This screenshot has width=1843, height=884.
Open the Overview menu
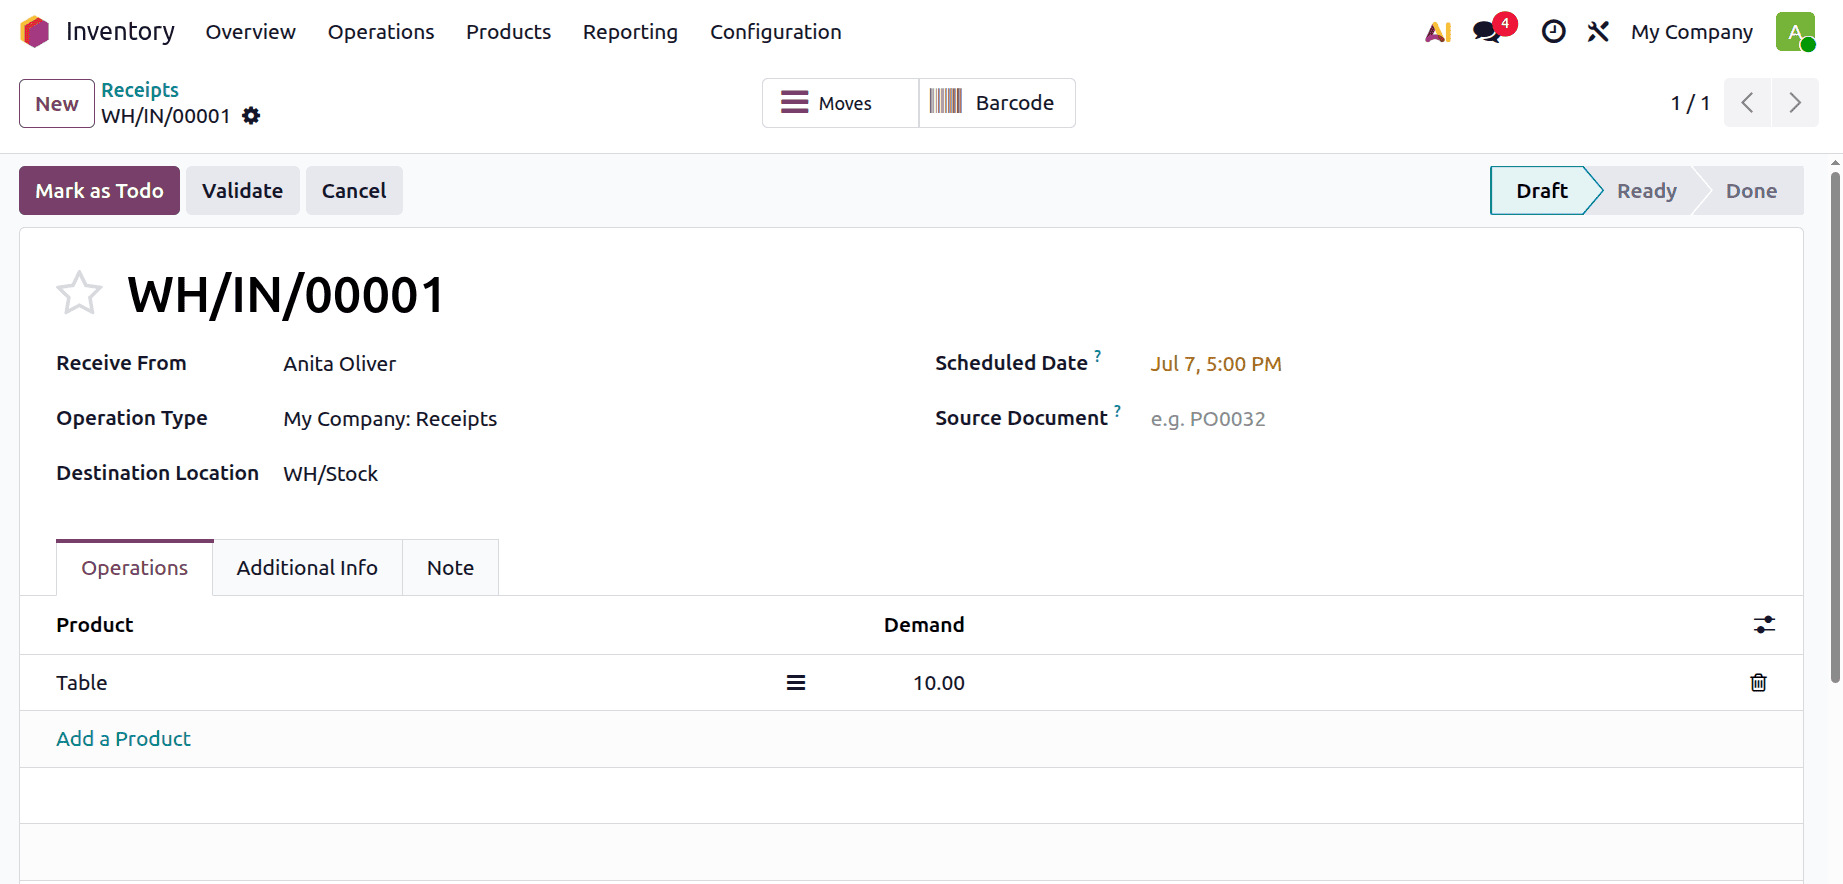251,32
